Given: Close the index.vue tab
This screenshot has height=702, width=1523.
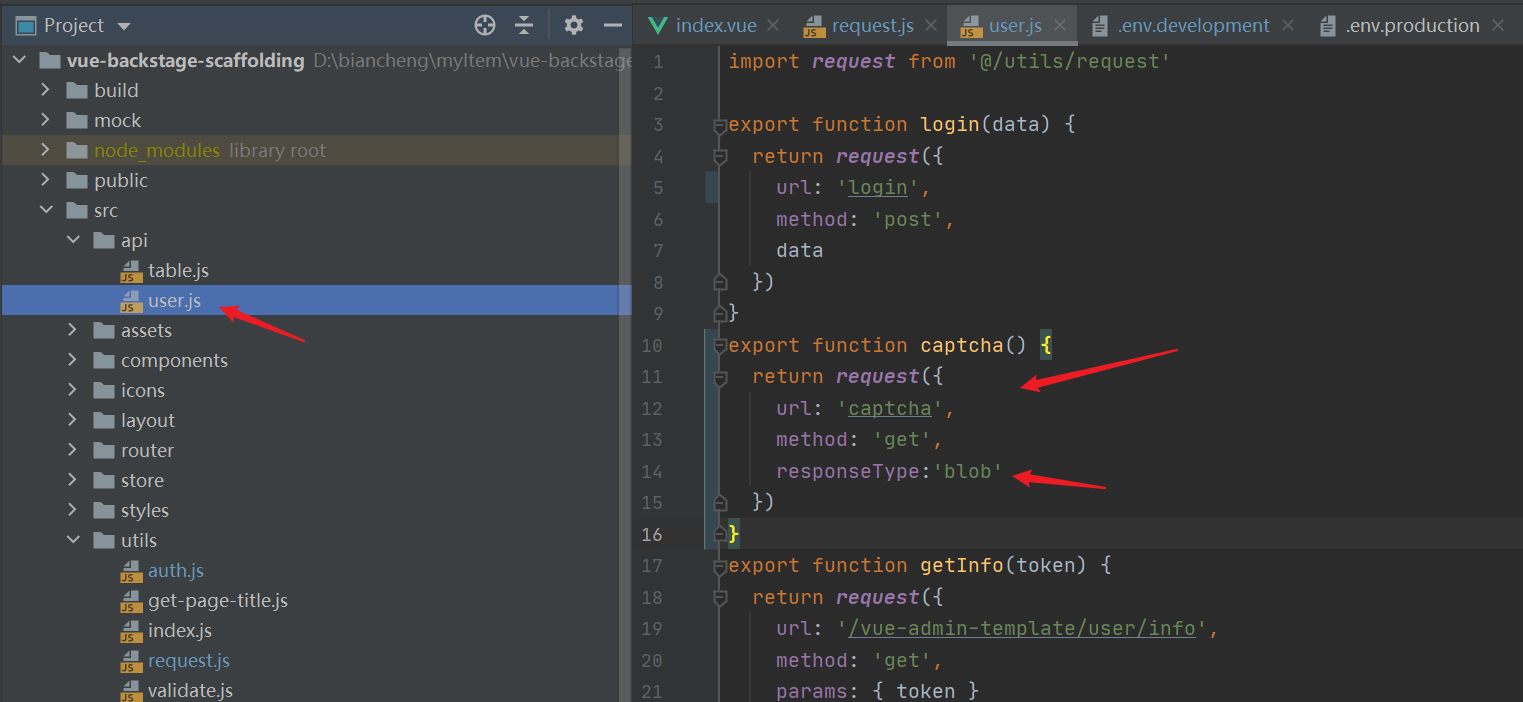Looking at the screenshot, I should coord(775,26).
